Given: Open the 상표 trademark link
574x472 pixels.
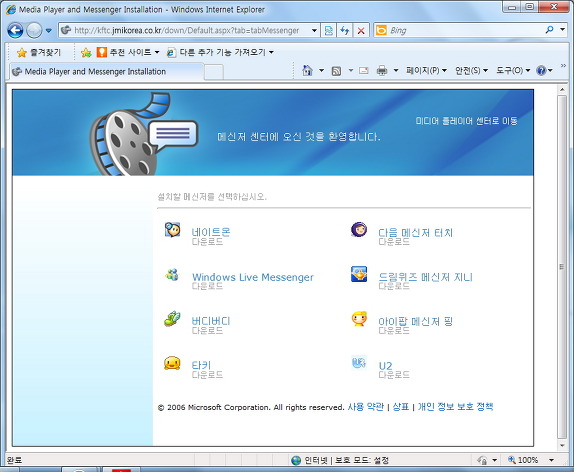Looking at the screenshot, I should coord(400,406).
